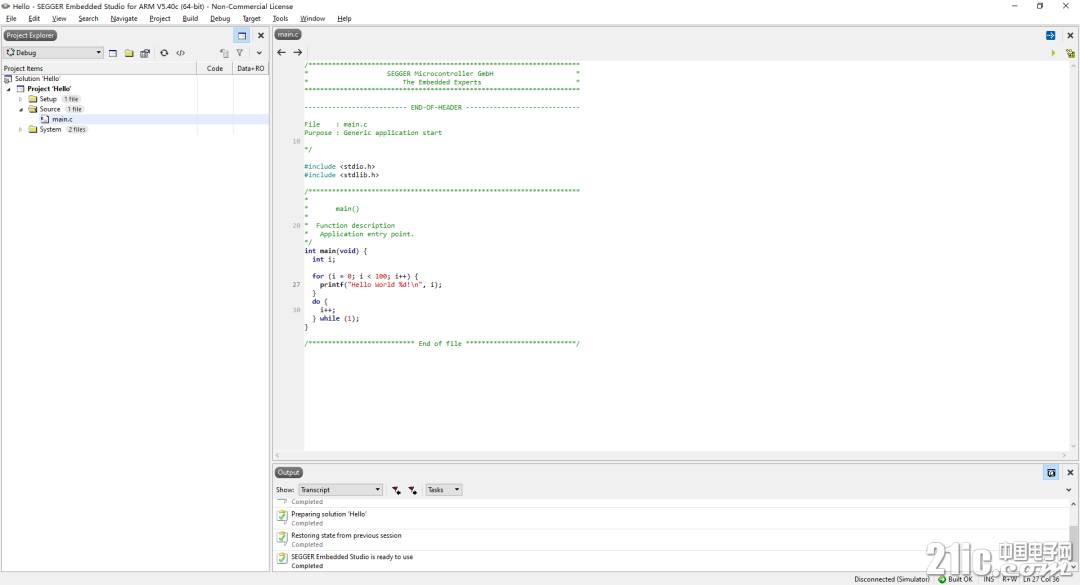Click the System folder icon
This screenshot has width=1080, height=585.
[32, 130]
